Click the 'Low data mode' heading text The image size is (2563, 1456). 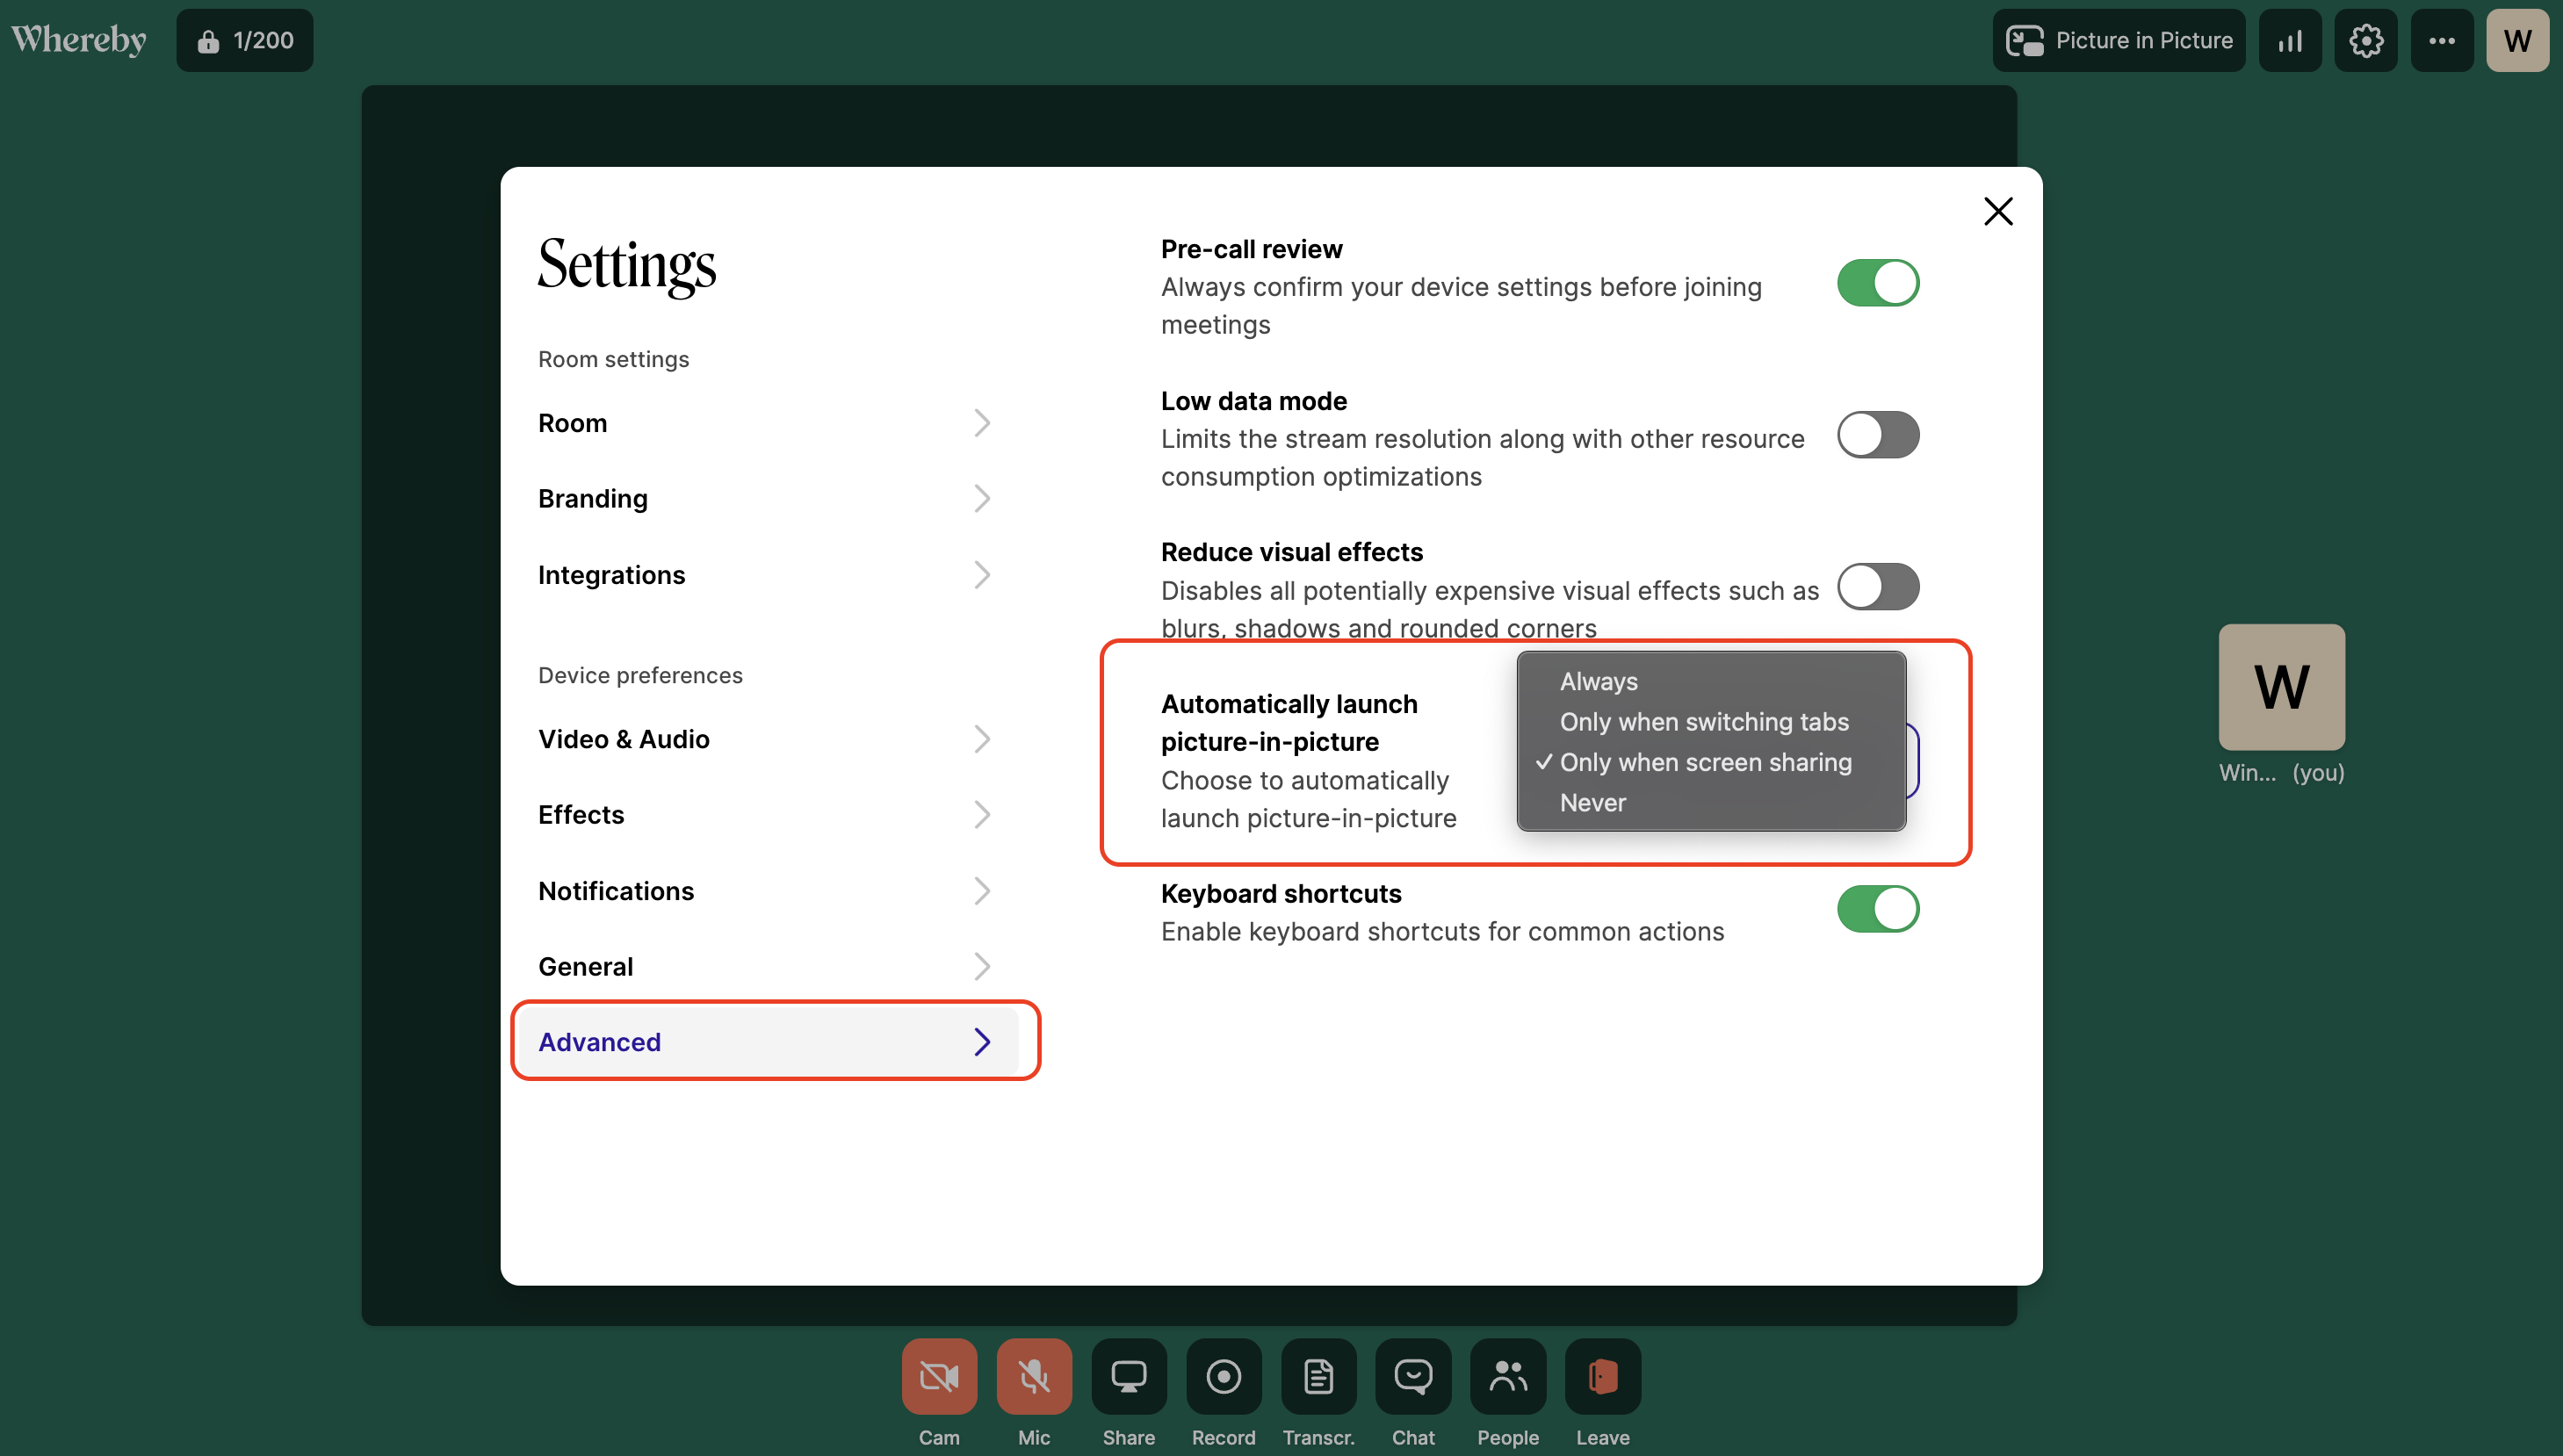click(1254, 401)
